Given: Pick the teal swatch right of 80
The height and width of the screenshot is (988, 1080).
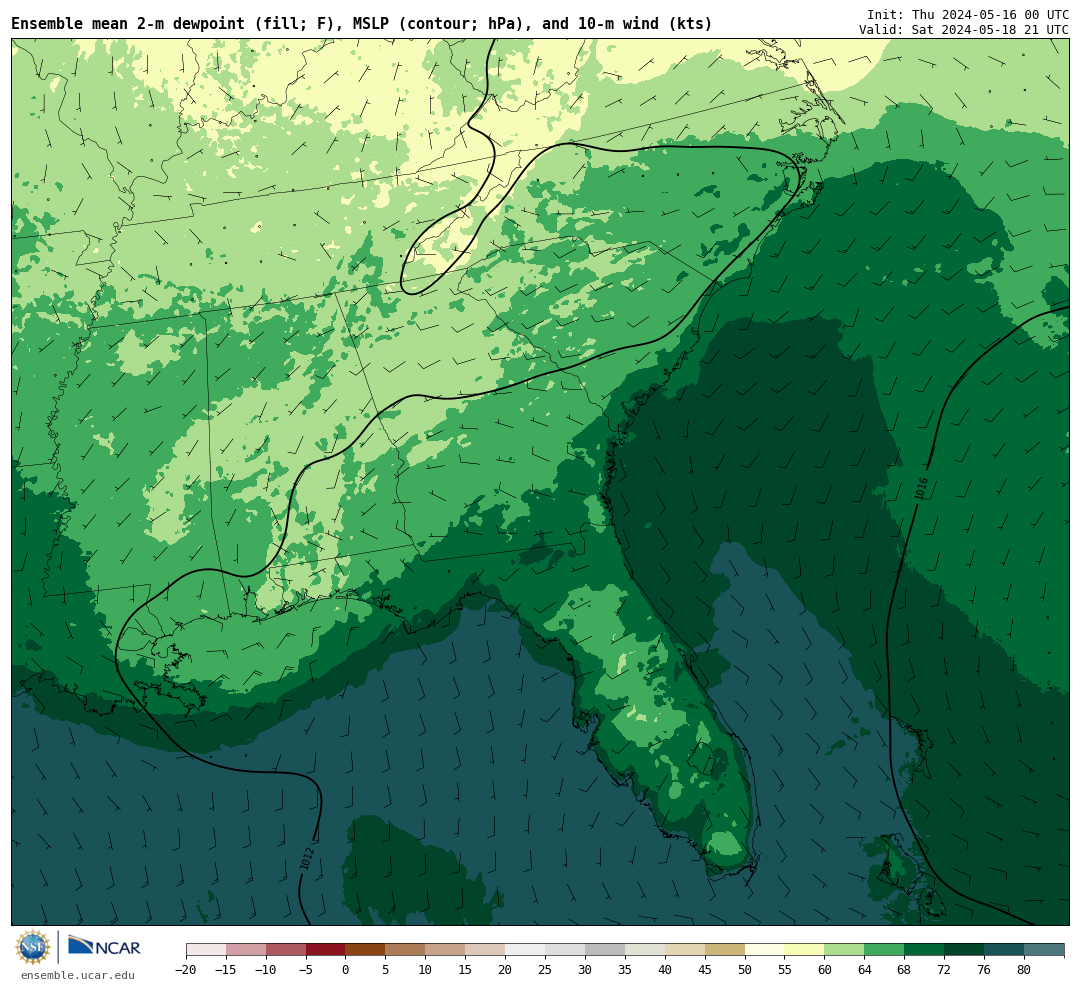Looking at the screenshot, I should pyautogui.click(x=1044, y=950).
